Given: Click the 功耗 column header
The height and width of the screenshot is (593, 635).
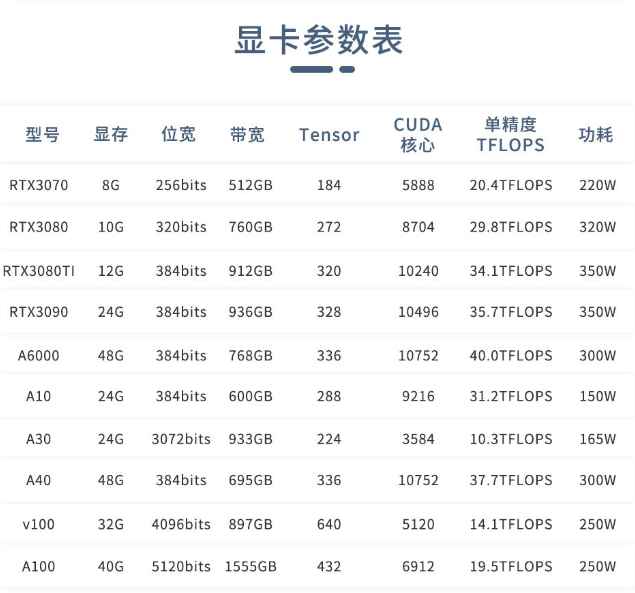Looking at the screenshot, I should [596, 134].
